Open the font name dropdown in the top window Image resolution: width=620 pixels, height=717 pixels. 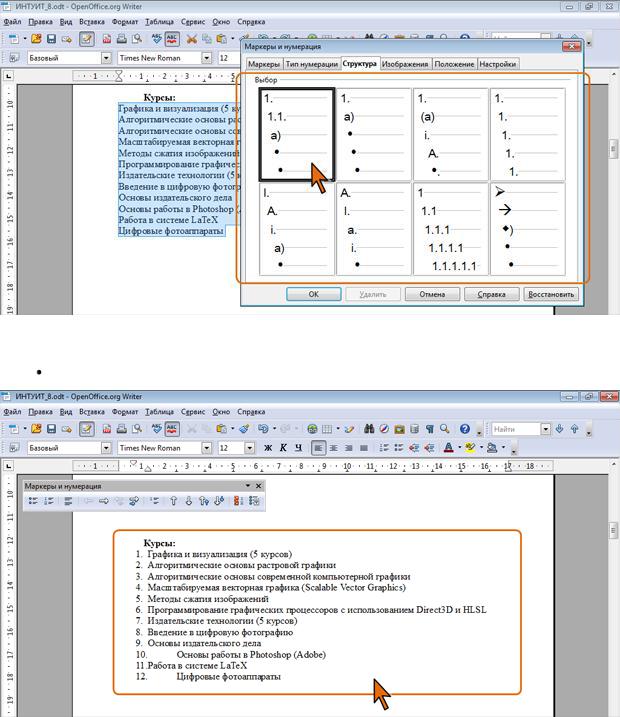click(207, 58)
